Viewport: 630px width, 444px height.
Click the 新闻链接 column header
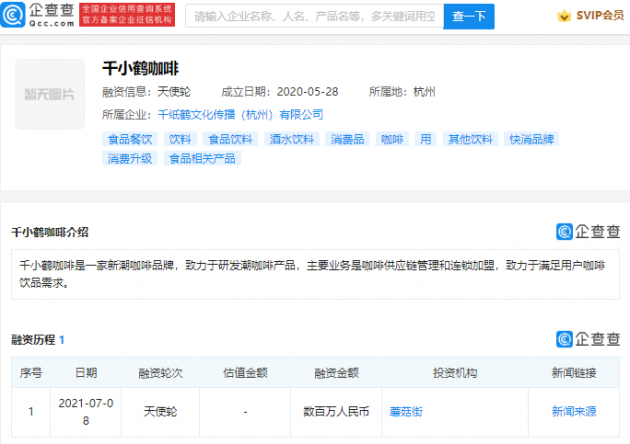[574, 373]
